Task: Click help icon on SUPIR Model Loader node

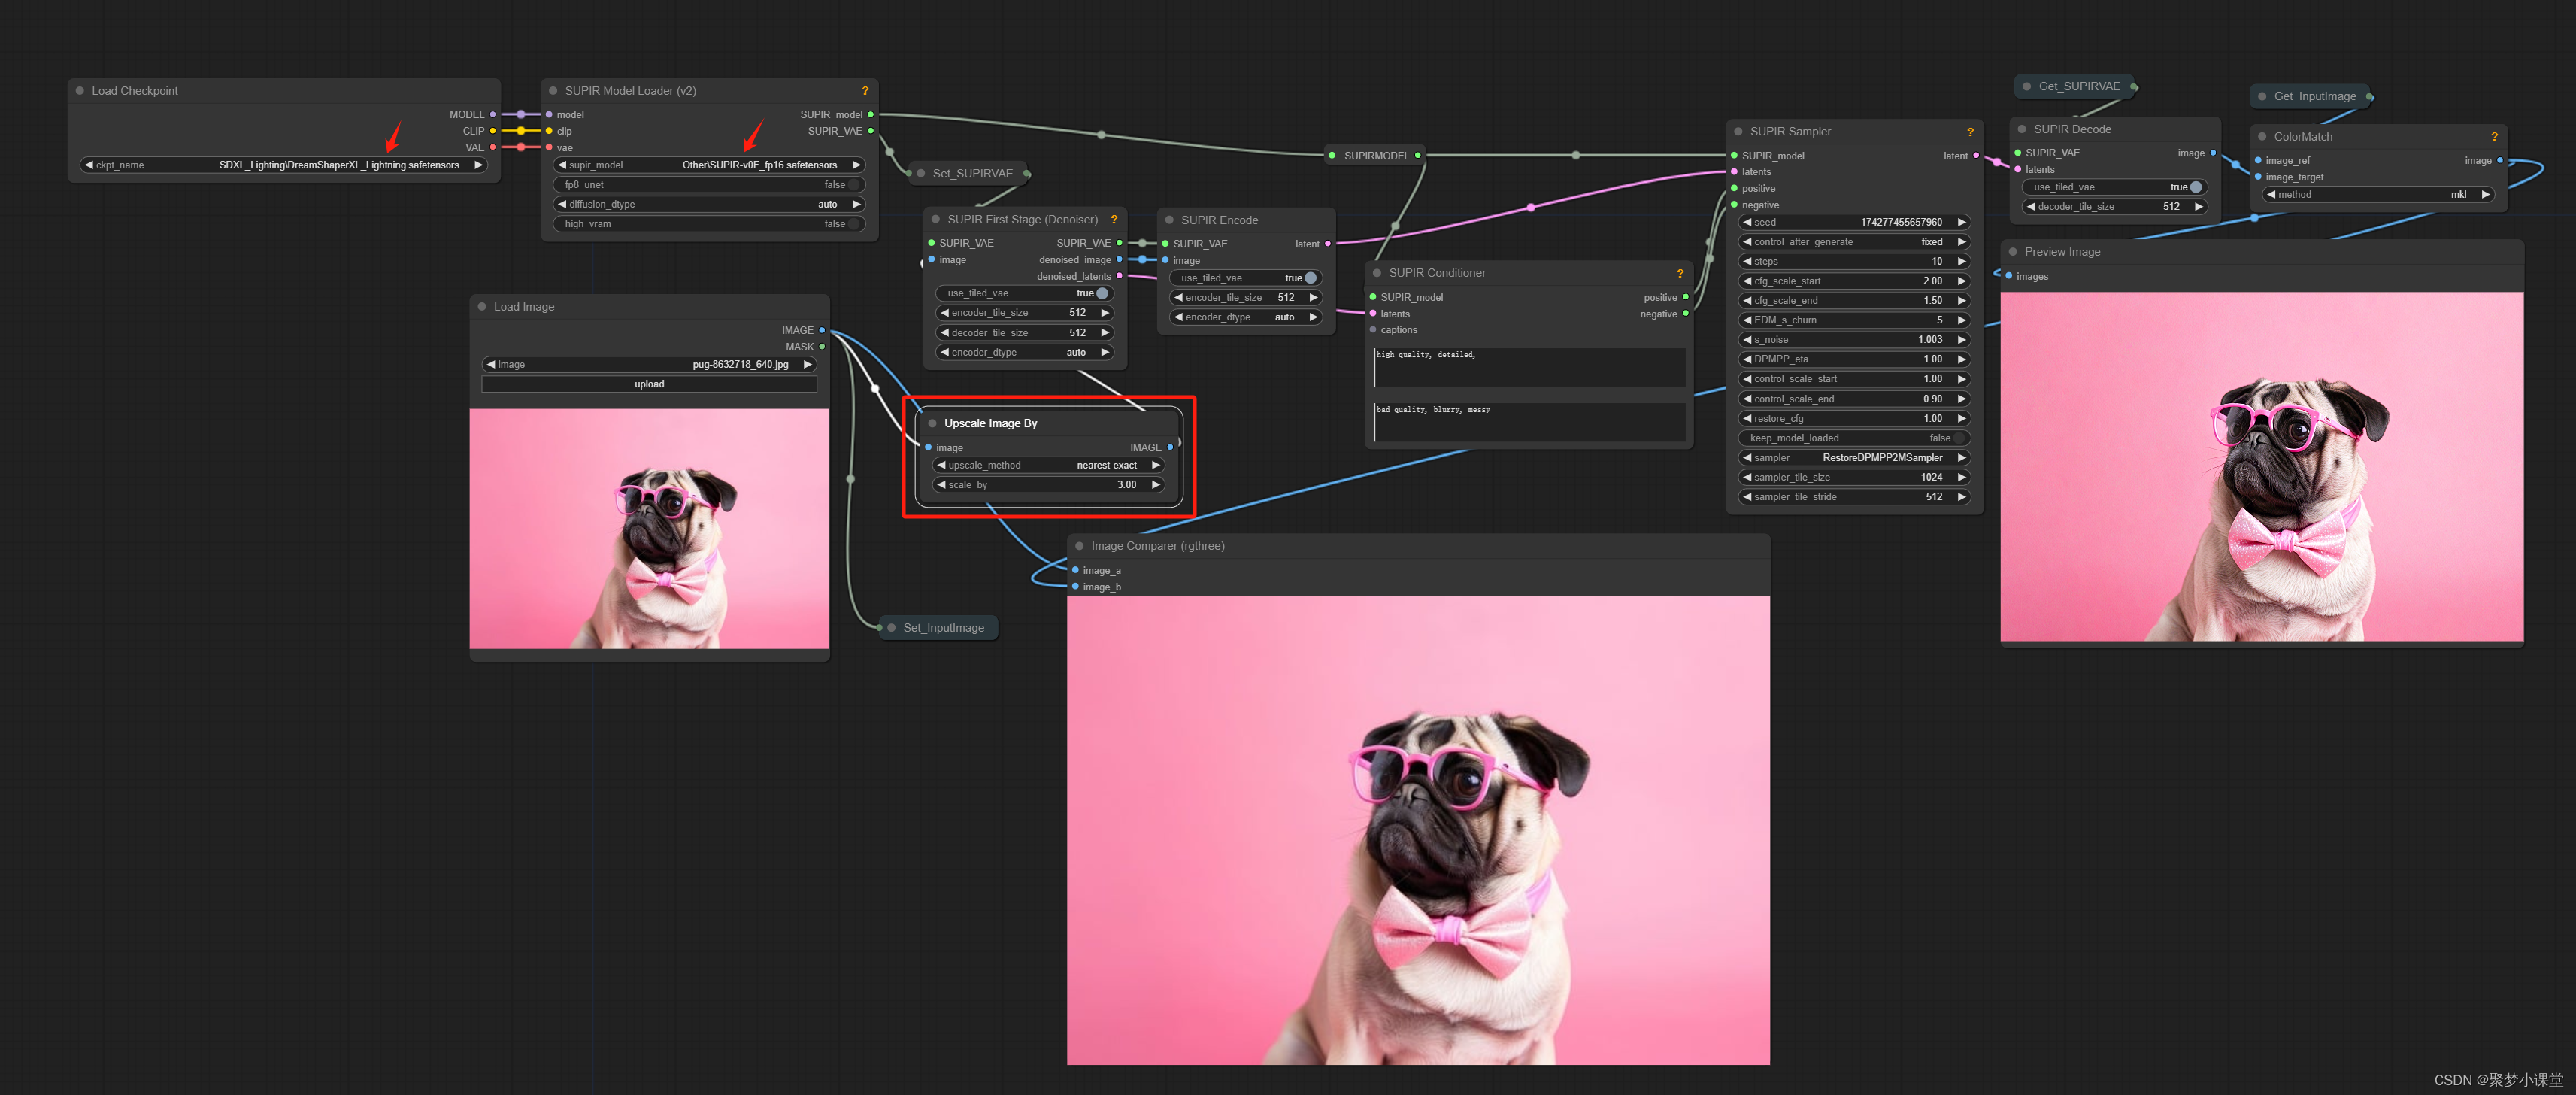Action: point(865,91)
